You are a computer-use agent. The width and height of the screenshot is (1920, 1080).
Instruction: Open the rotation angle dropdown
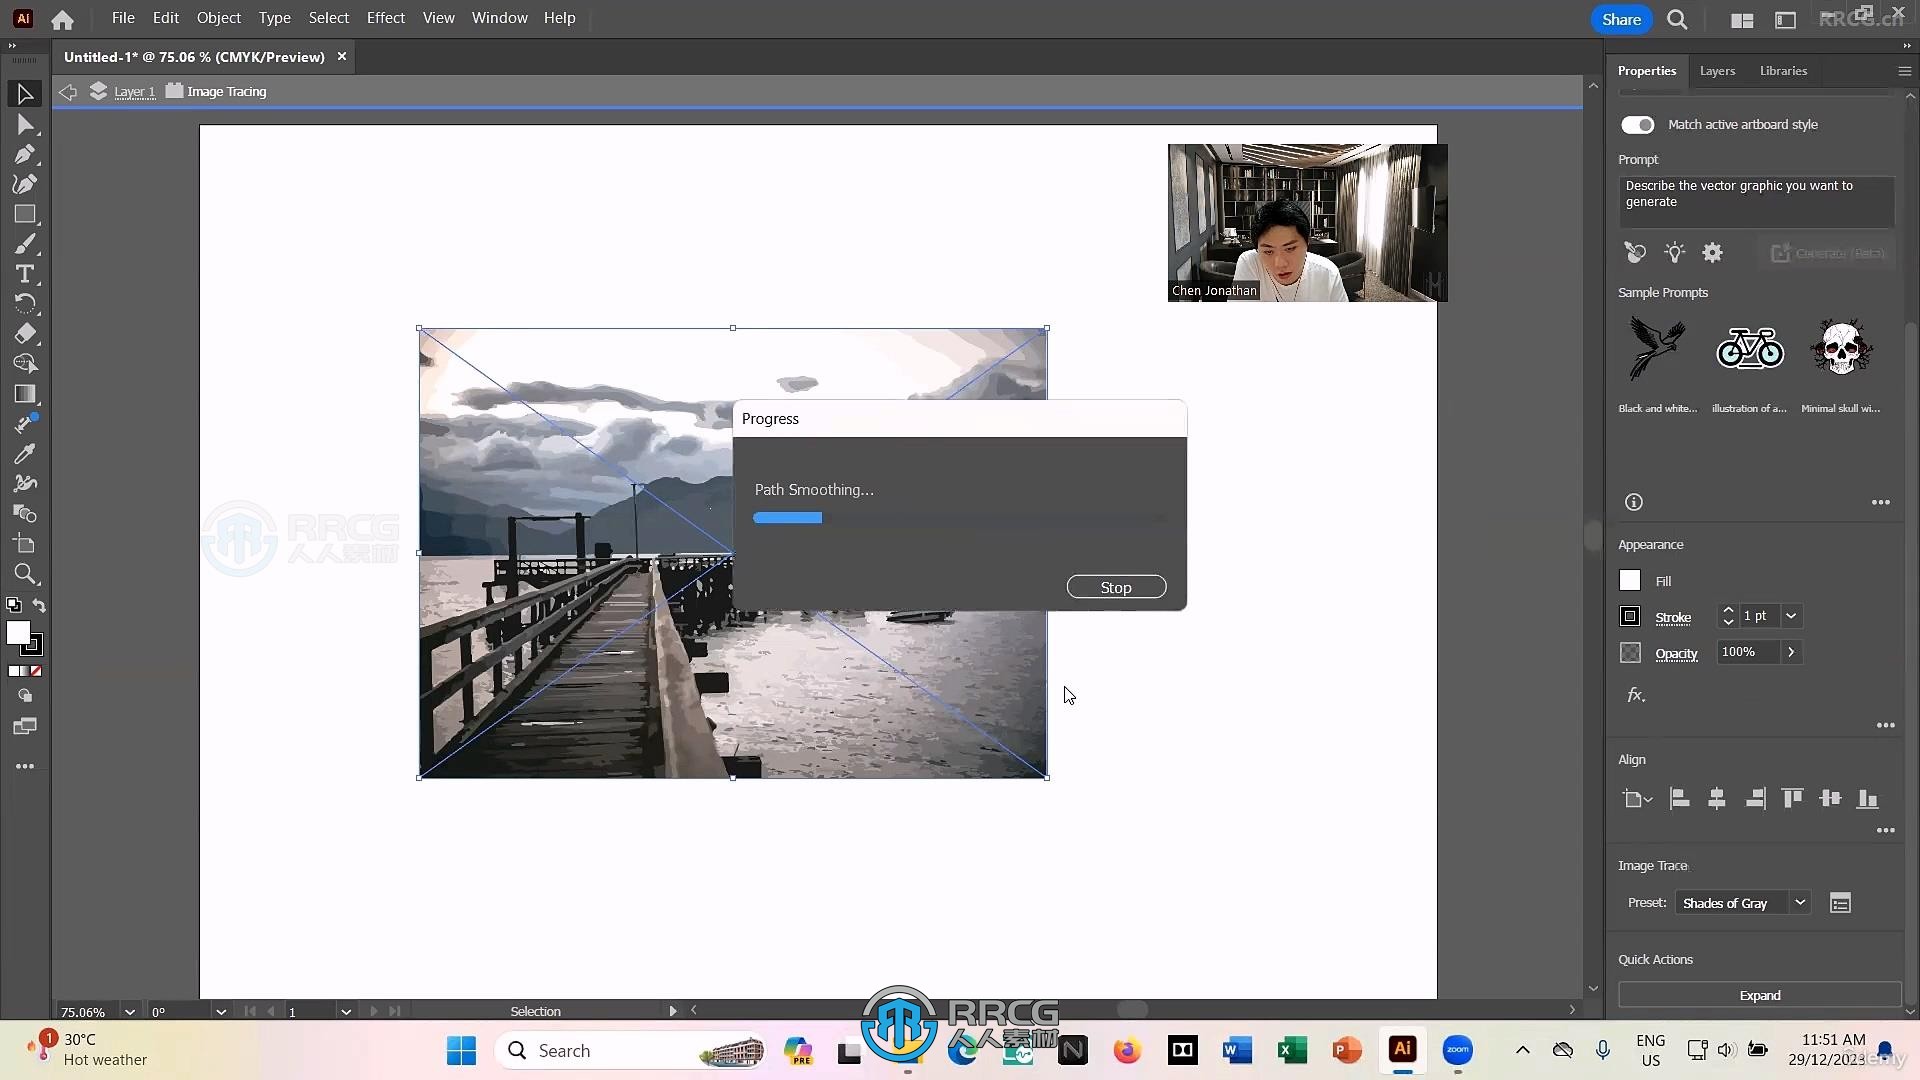[220, 1012]
